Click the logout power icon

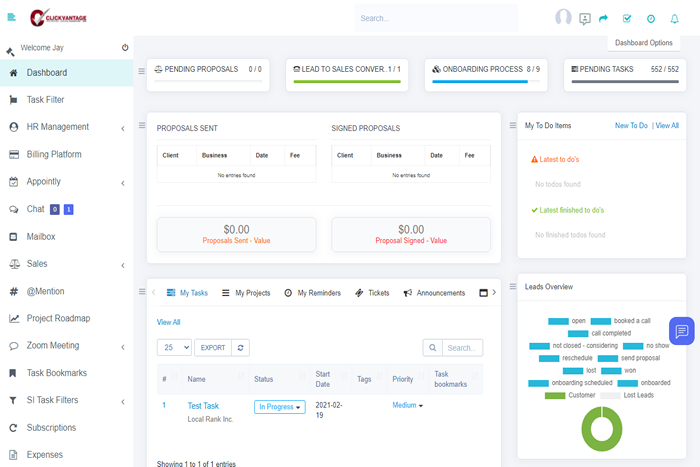point(125,47)
